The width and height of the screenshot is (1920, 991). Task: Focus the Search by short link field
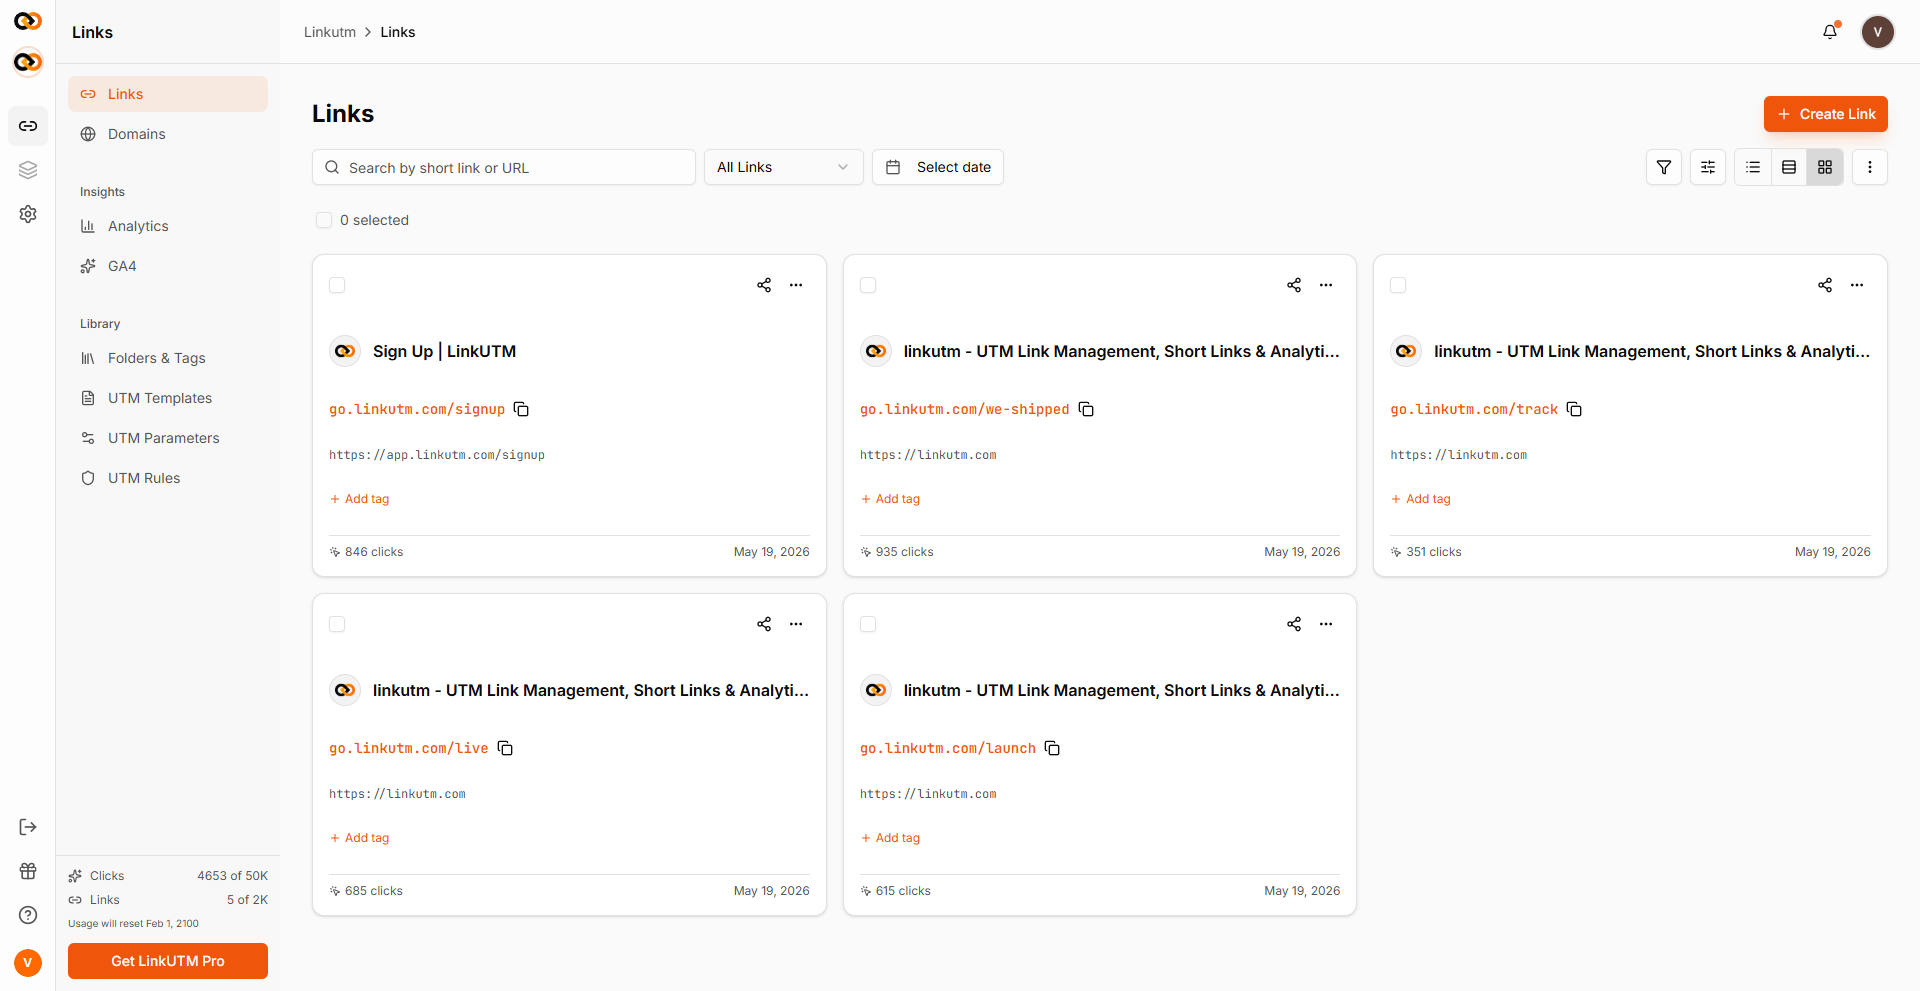pyautogui.click(x=504, y=167)
